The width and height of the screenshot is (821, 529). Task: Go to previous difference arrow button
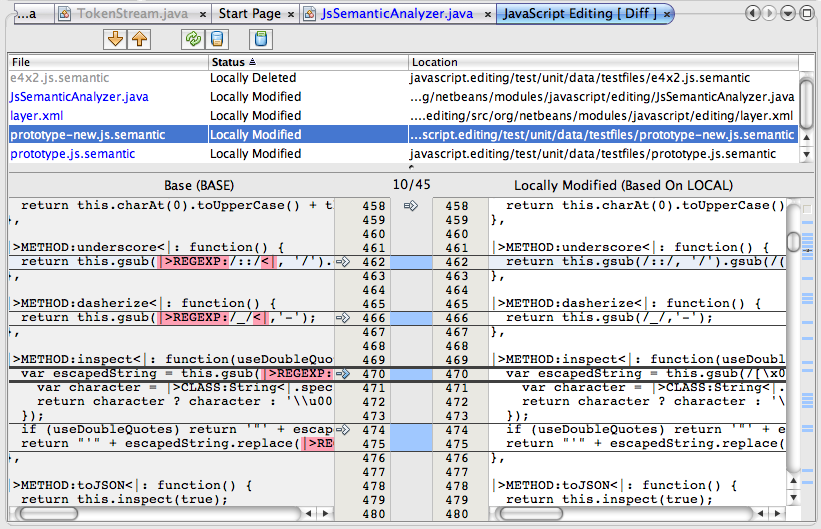(x=139, y=39)
